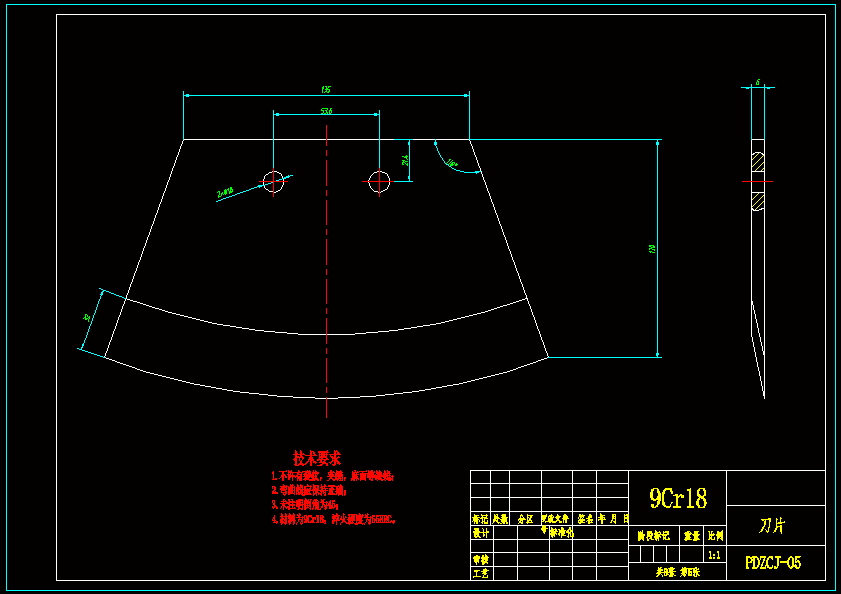This screenshot has height=594, width=841.
Task: Click the 9Cr18 material cell in title block
Action: 677,498
